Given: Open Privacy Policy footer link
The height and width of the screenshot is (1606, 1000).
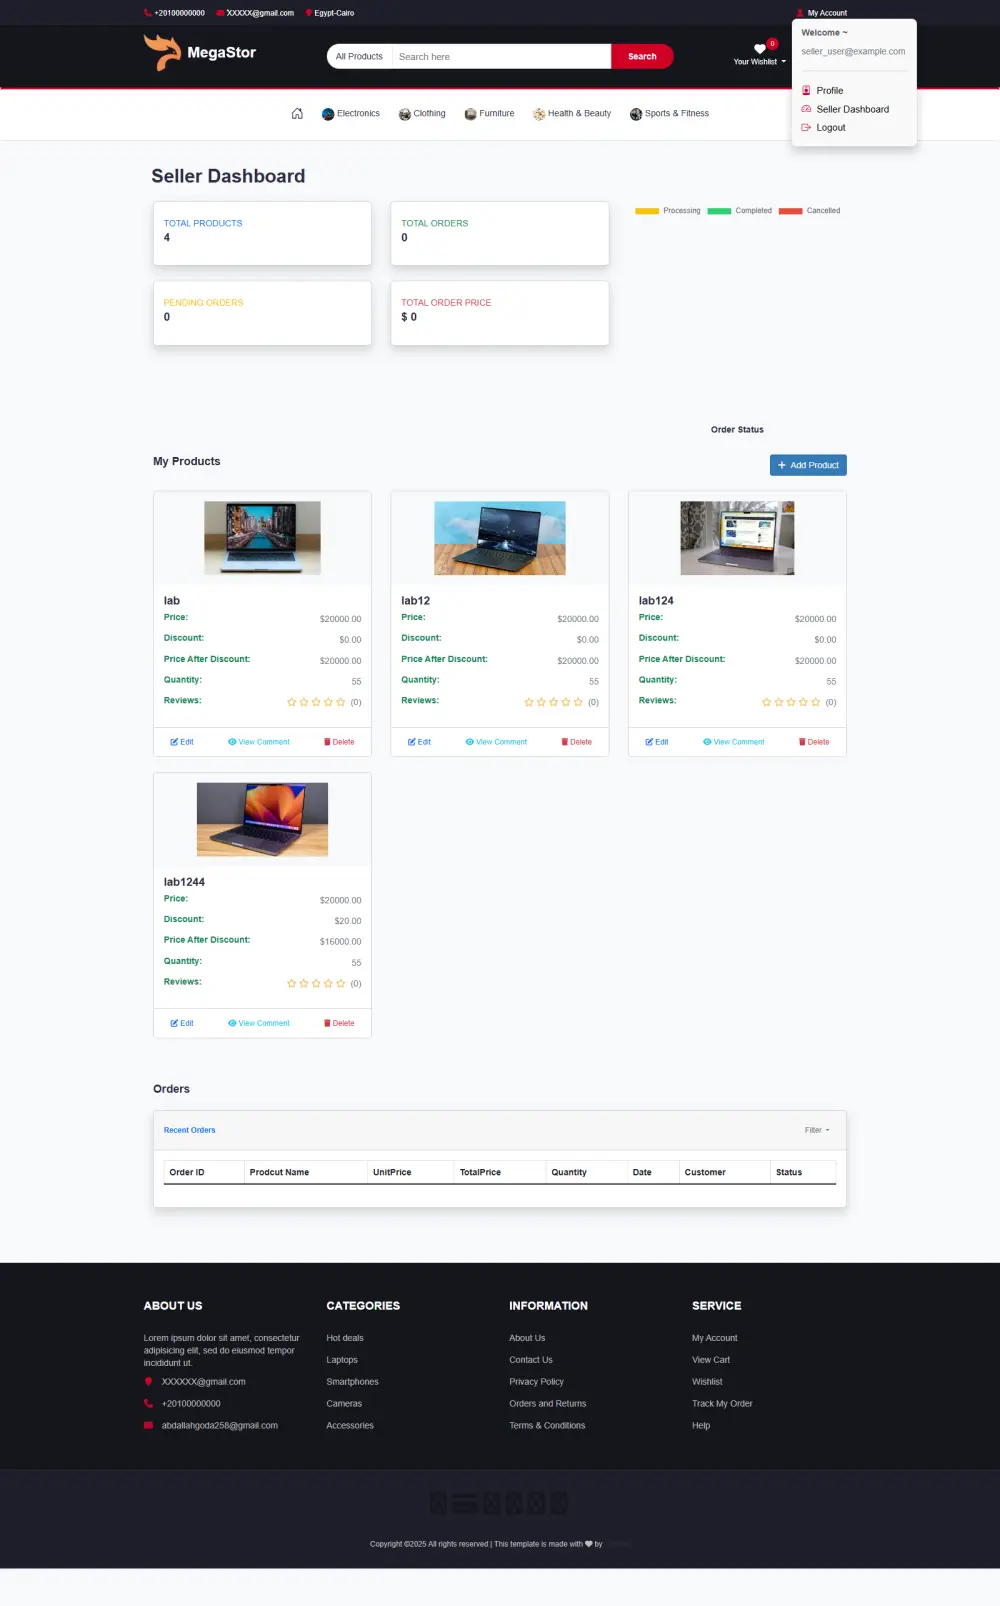Looking at the screenshot, I should (x=536, y=1382).
